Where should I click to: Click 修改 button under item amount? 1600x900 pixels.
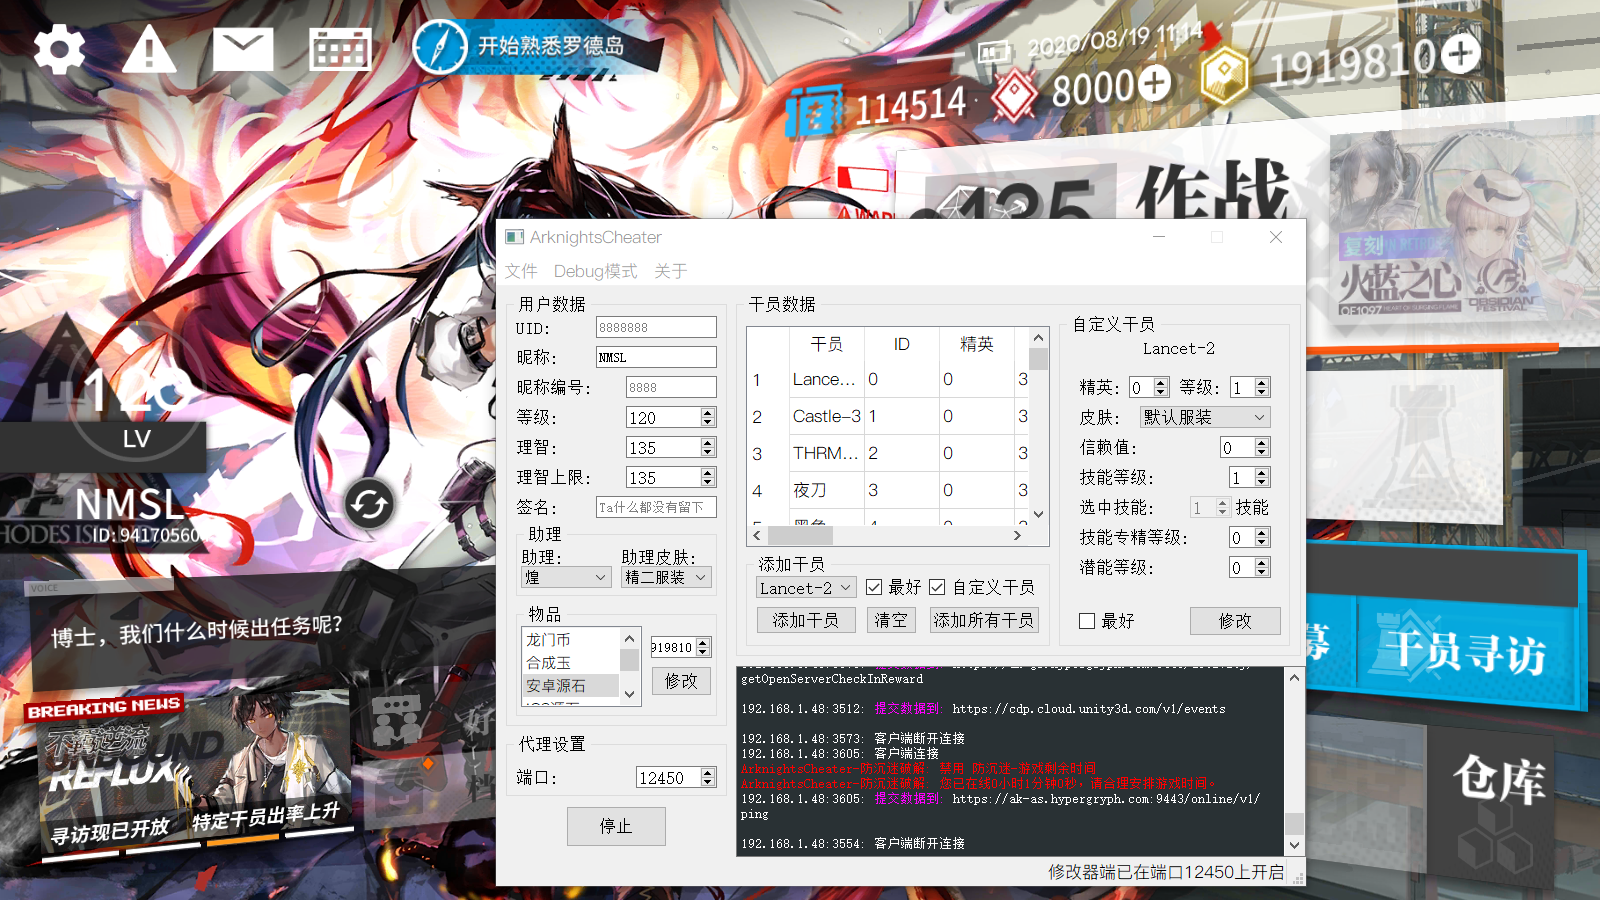pyautogui.click(x=681, y=680)
